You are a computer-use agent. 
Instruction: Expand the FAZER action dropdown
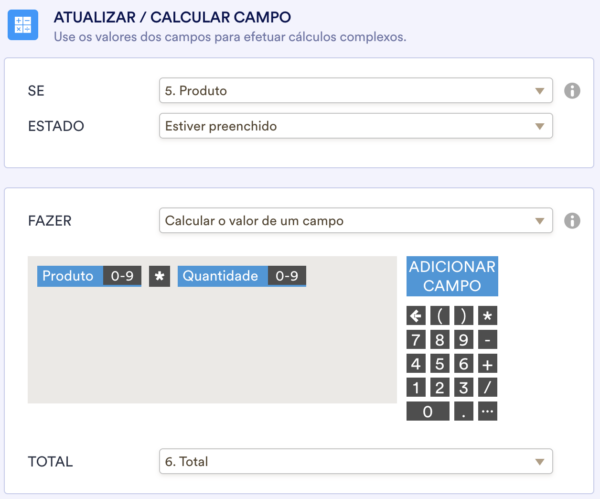click(355, 221)
